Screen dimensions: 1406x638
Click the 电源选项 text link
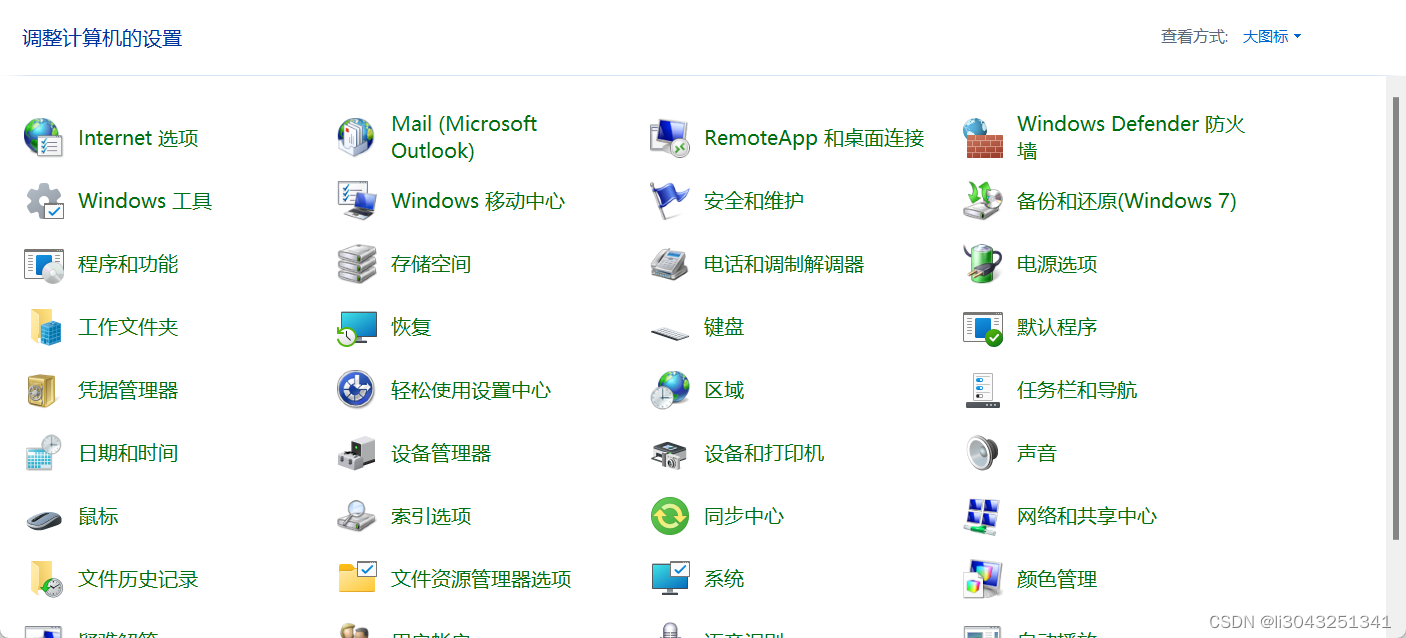tap(1057, 264)
